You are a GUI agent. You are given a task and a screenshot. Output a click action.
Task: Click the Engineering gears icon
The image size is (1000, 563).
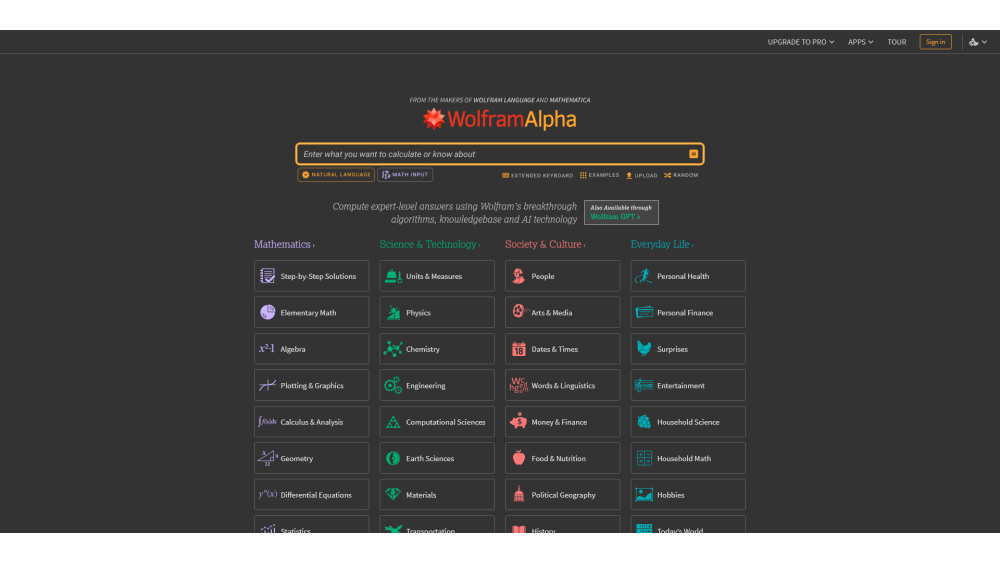pos(393,385)
